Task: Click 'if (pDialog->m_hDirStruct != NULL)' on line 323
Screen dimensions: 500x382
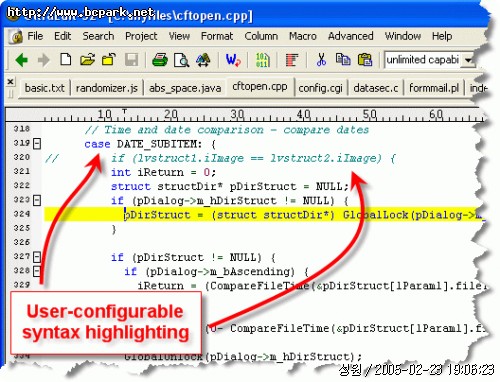Action: pyautogui.click(x=223, y=201)
